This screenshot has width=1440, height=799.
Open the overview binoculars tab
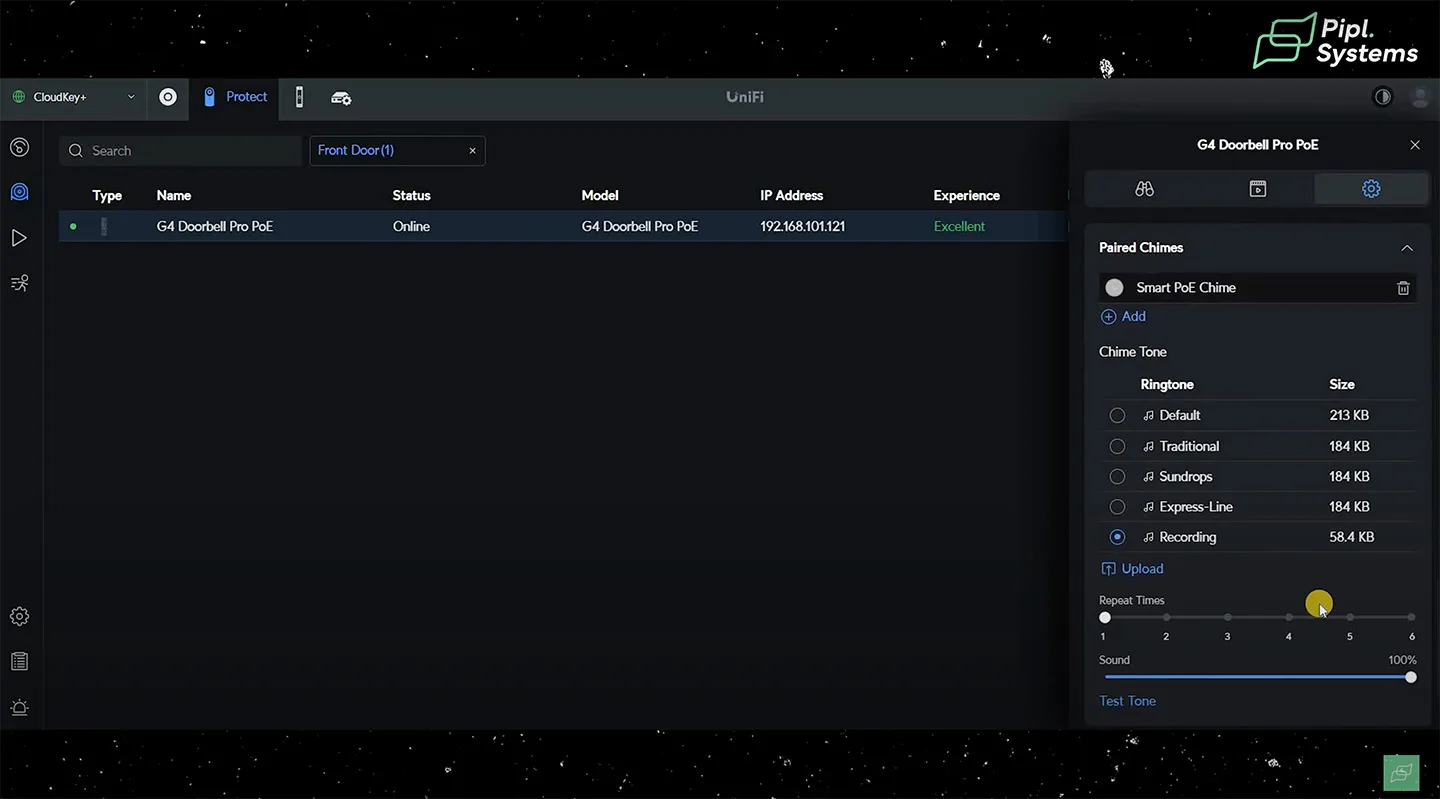pyautogui.click(x=1145, y=188)
